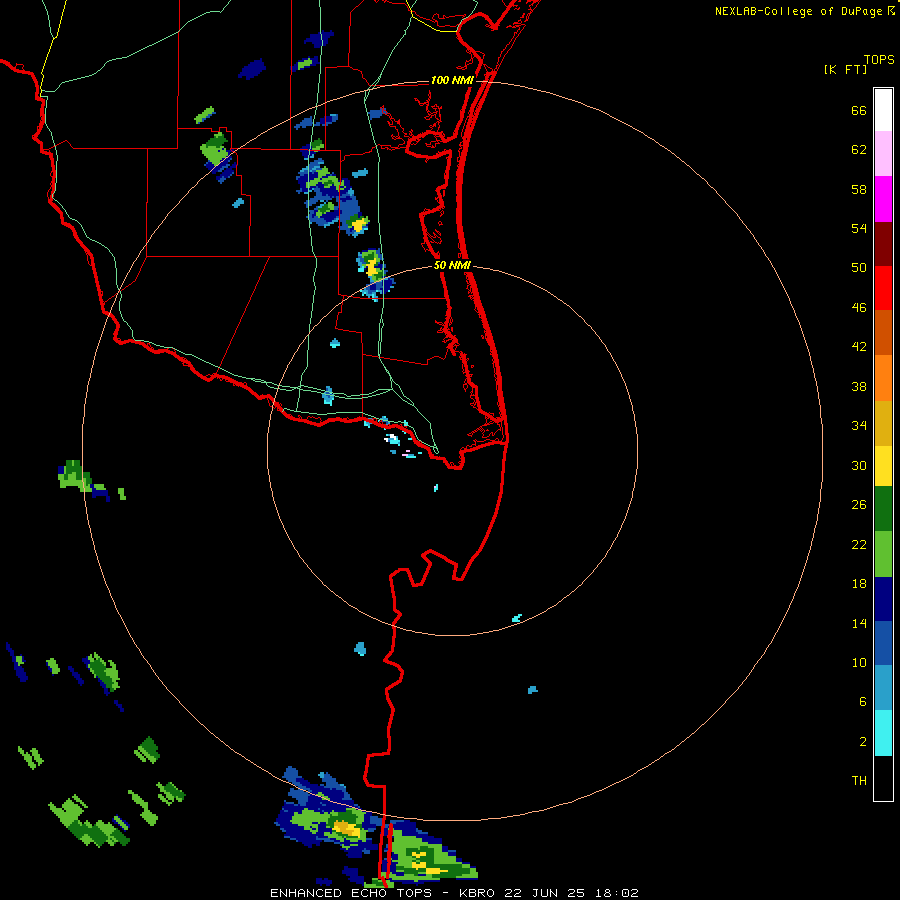Click the legend value 46

click(x=859, y=307)
